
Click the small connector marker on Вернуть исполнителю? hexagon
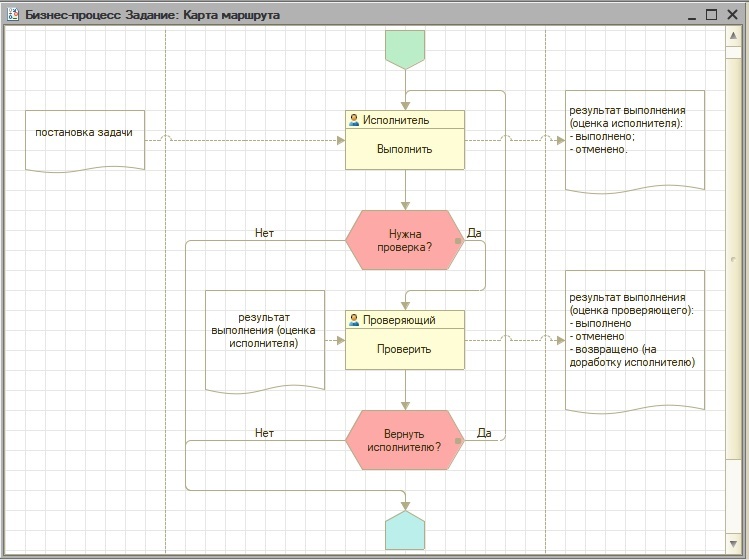coord(458,441)
